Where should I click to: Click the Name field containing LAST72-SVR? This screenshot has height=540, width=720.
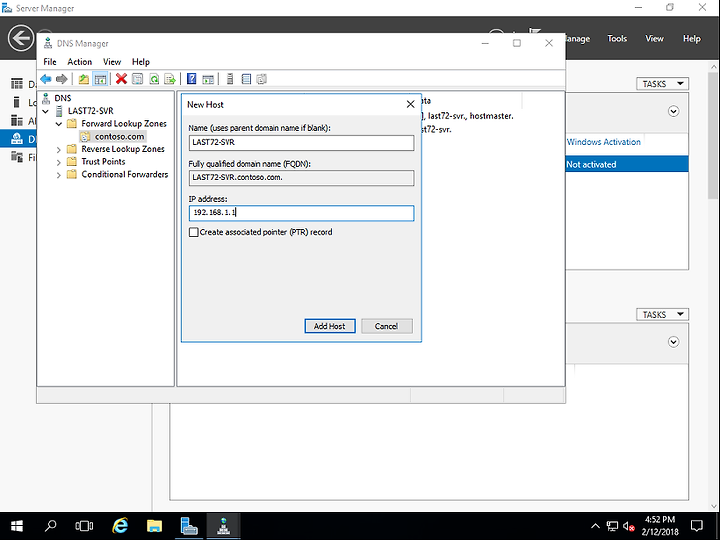[301, 143]
